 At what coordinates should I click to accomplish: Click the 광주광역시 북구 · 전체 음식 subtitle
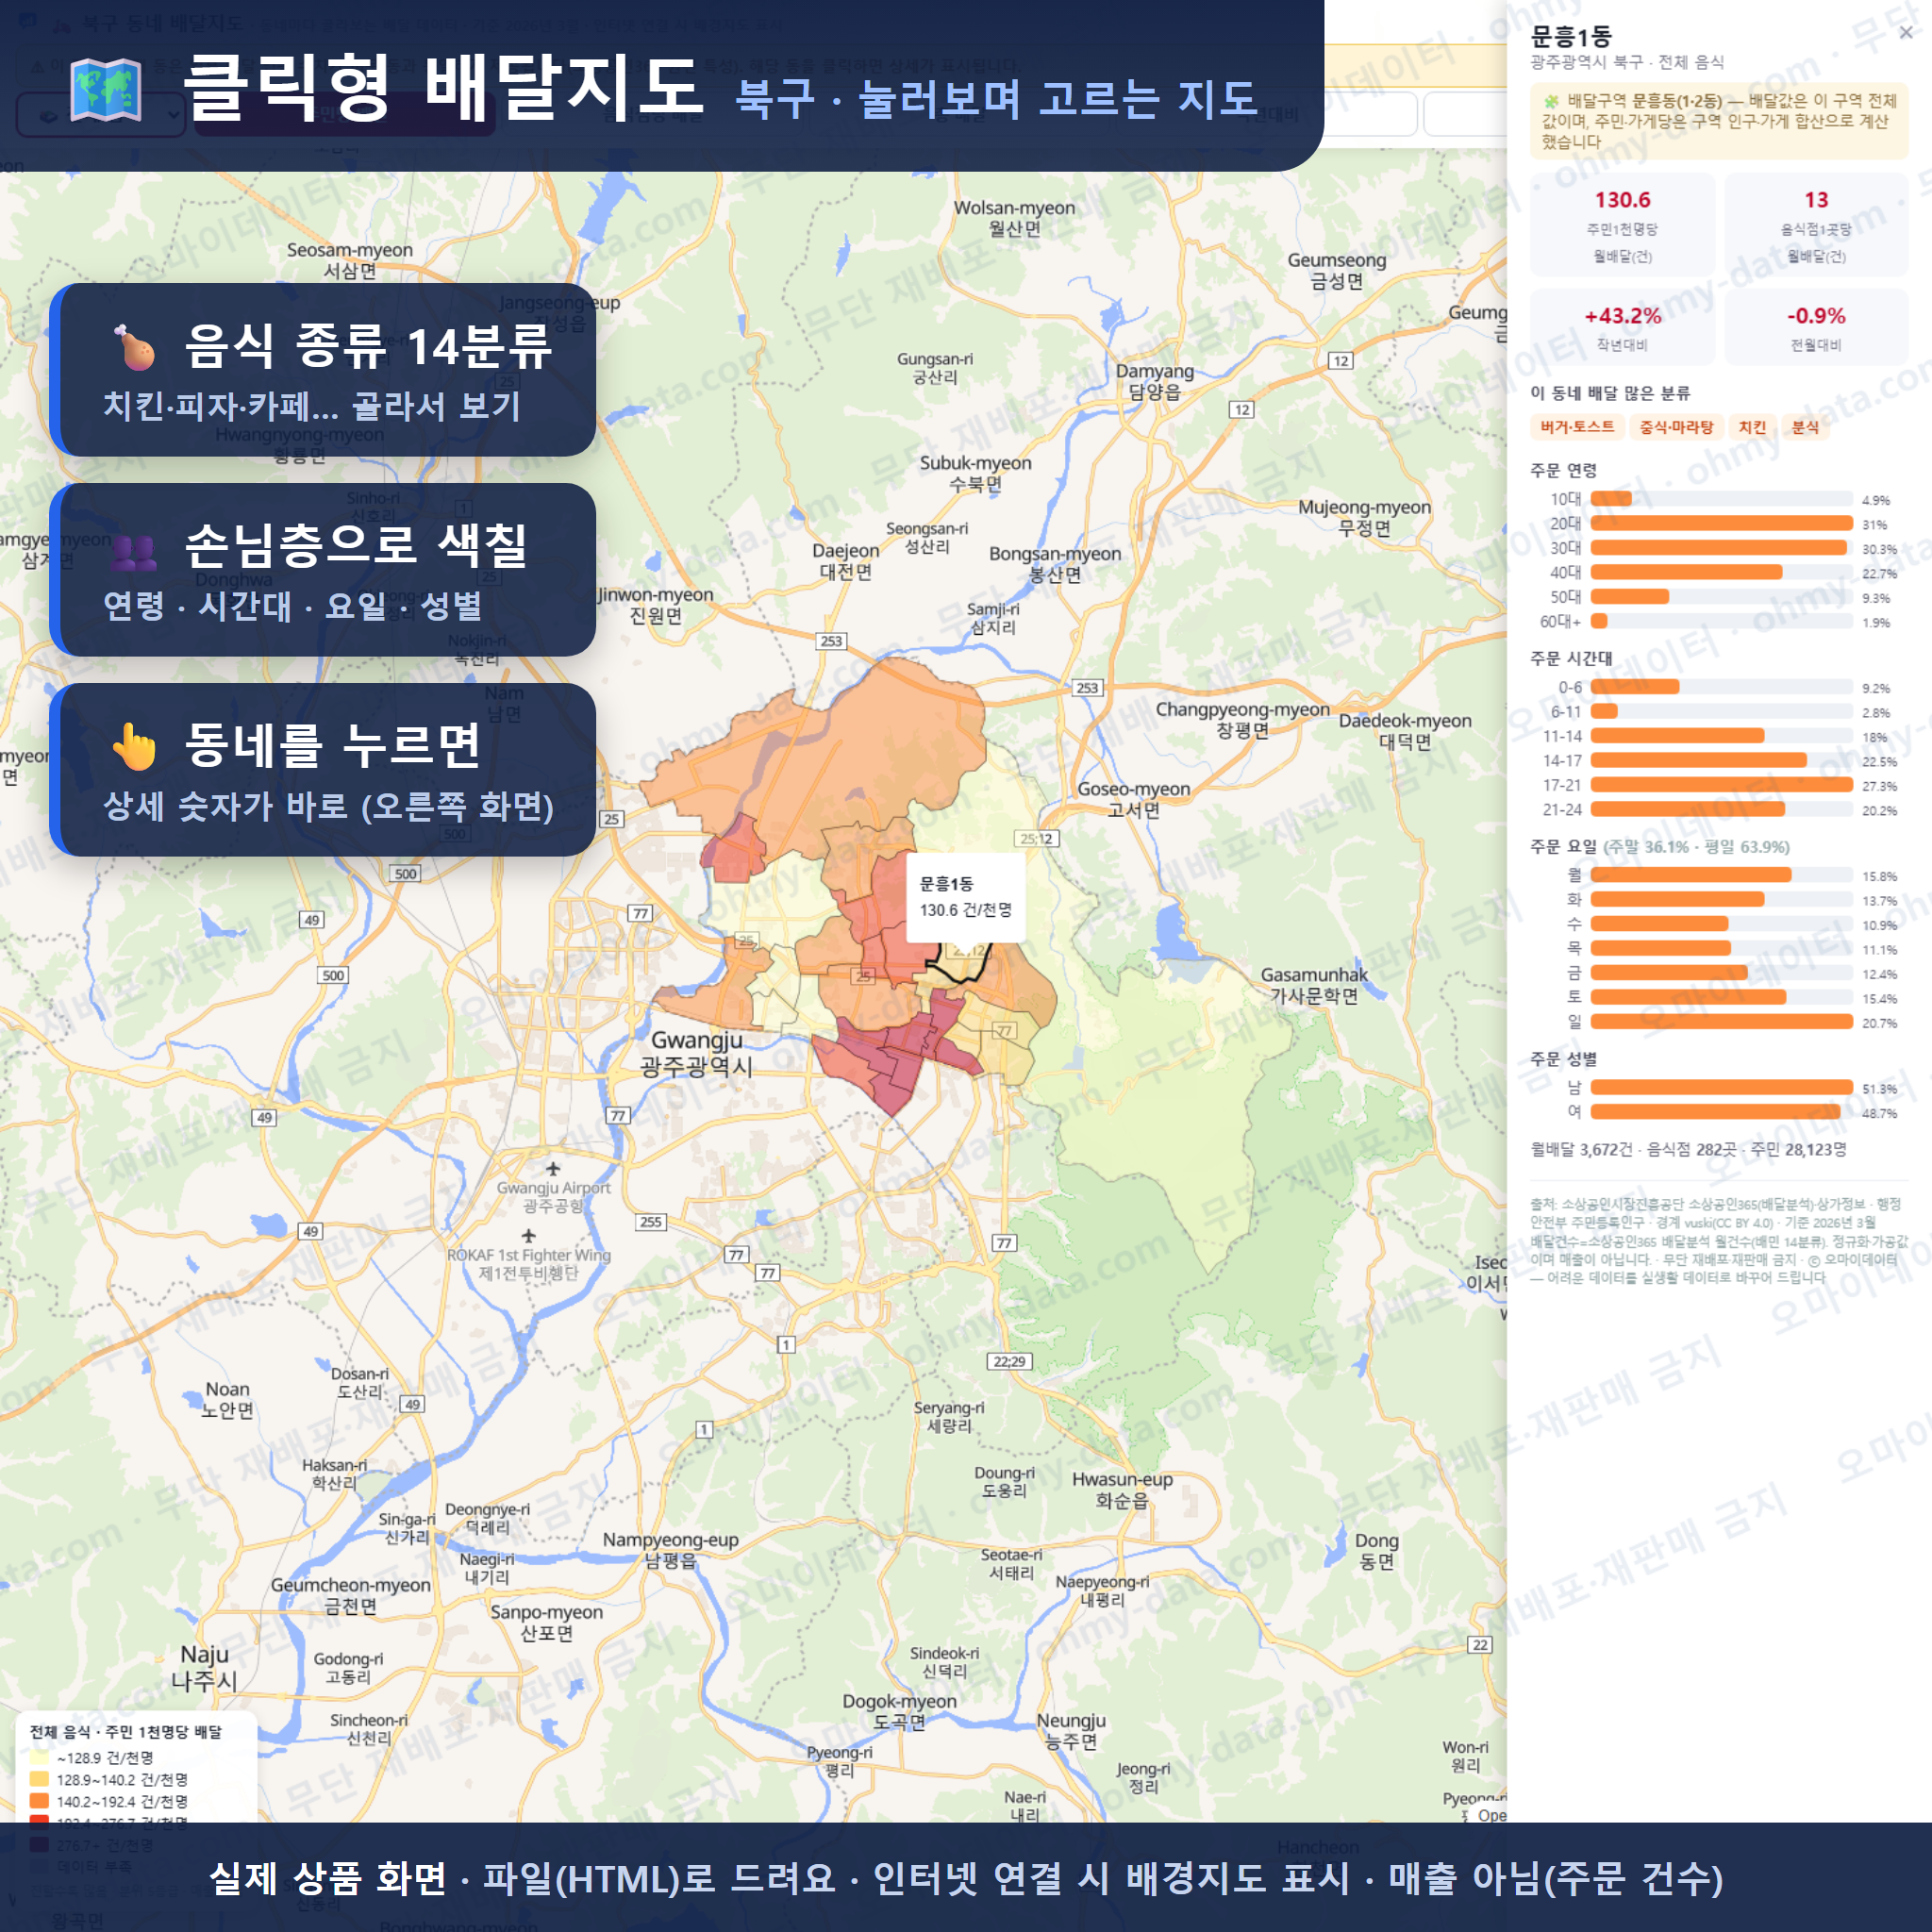(x=1627, y=62)
